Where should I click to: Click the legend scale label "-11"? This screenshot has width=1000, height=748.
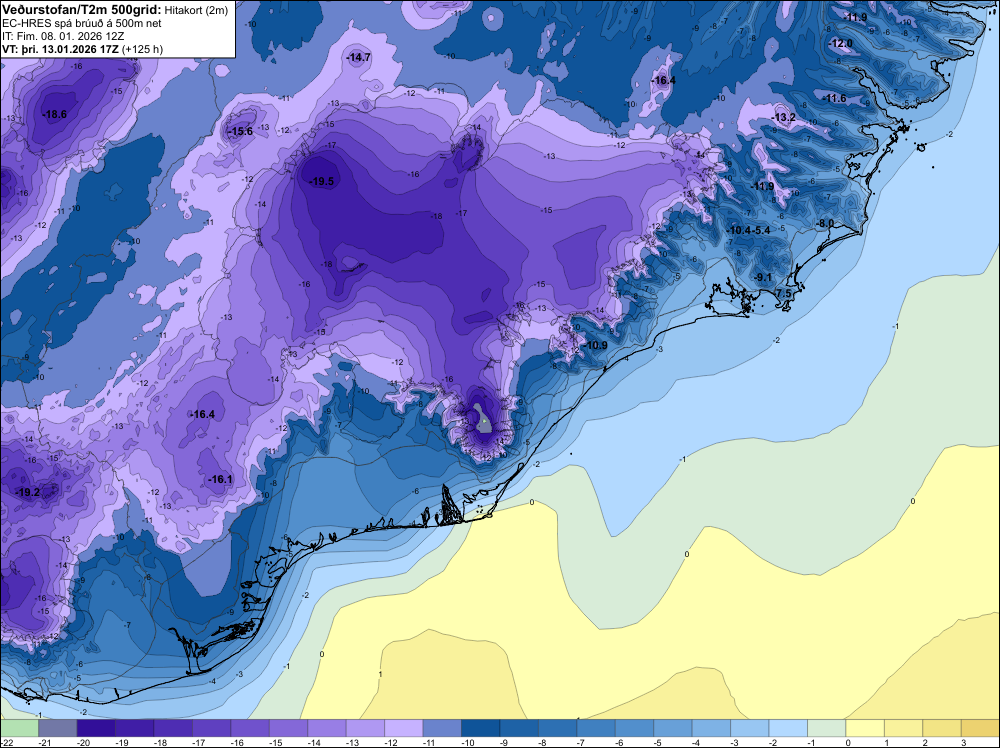[x=429, y=742]
